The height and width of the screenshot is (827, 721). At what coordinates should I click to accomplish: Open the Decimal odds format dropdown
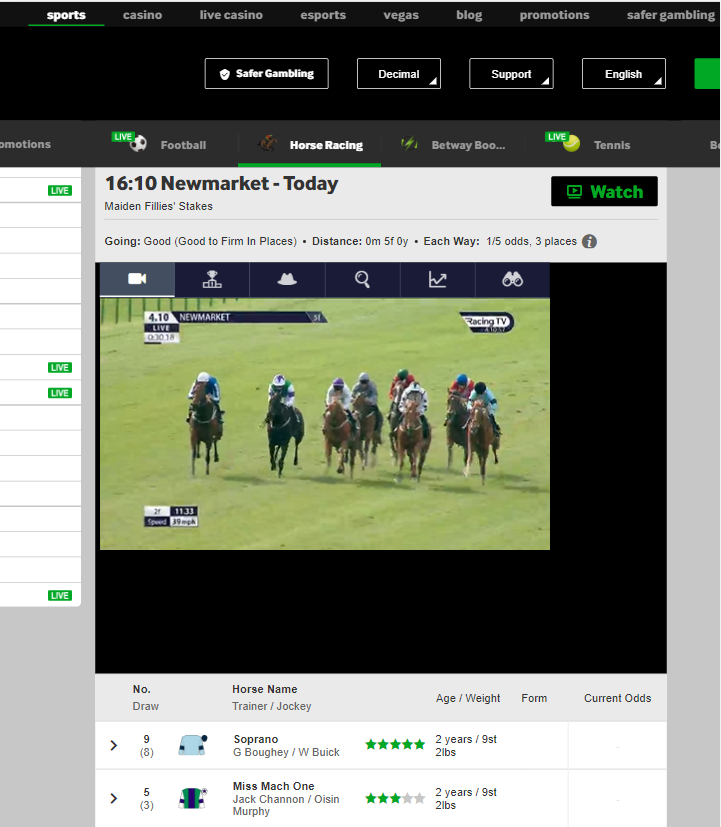point(399,74)
